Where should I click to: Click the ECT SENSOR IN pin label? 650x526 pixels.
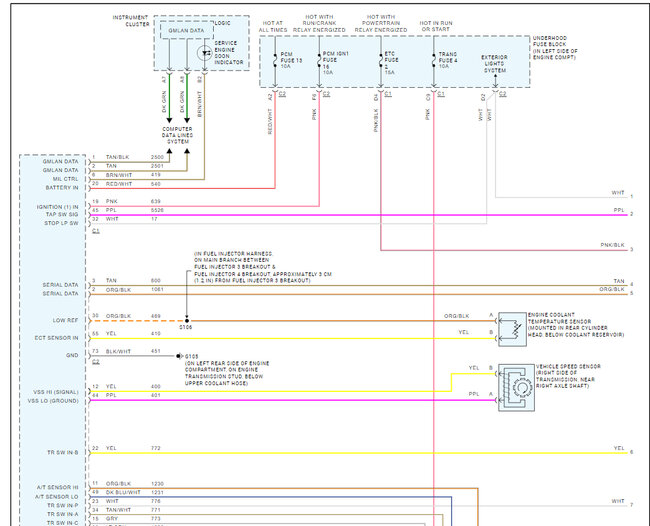pos(56,338)
